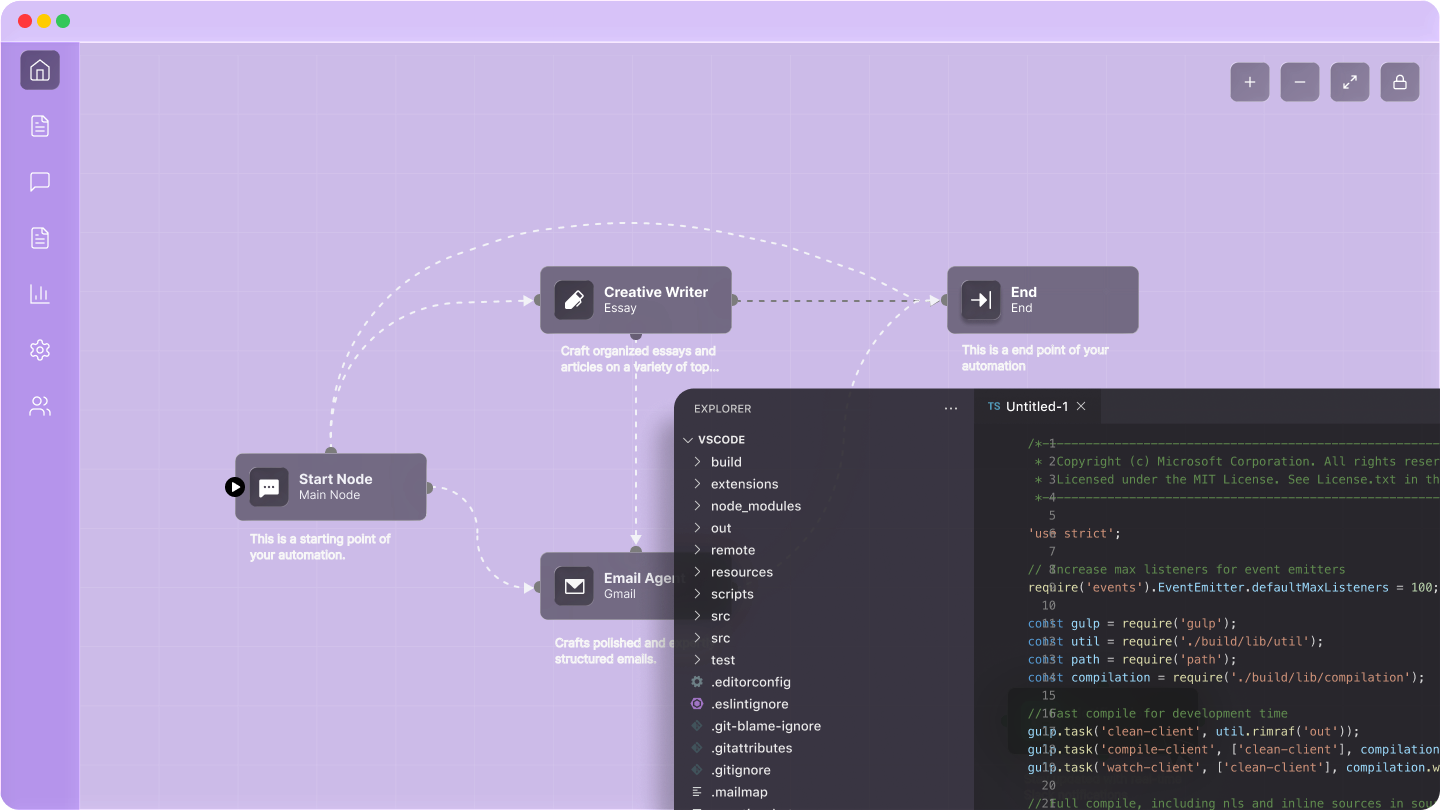Zoom in with the plus button
The image size is (1440, 810).
click(x=1250, y=82)
